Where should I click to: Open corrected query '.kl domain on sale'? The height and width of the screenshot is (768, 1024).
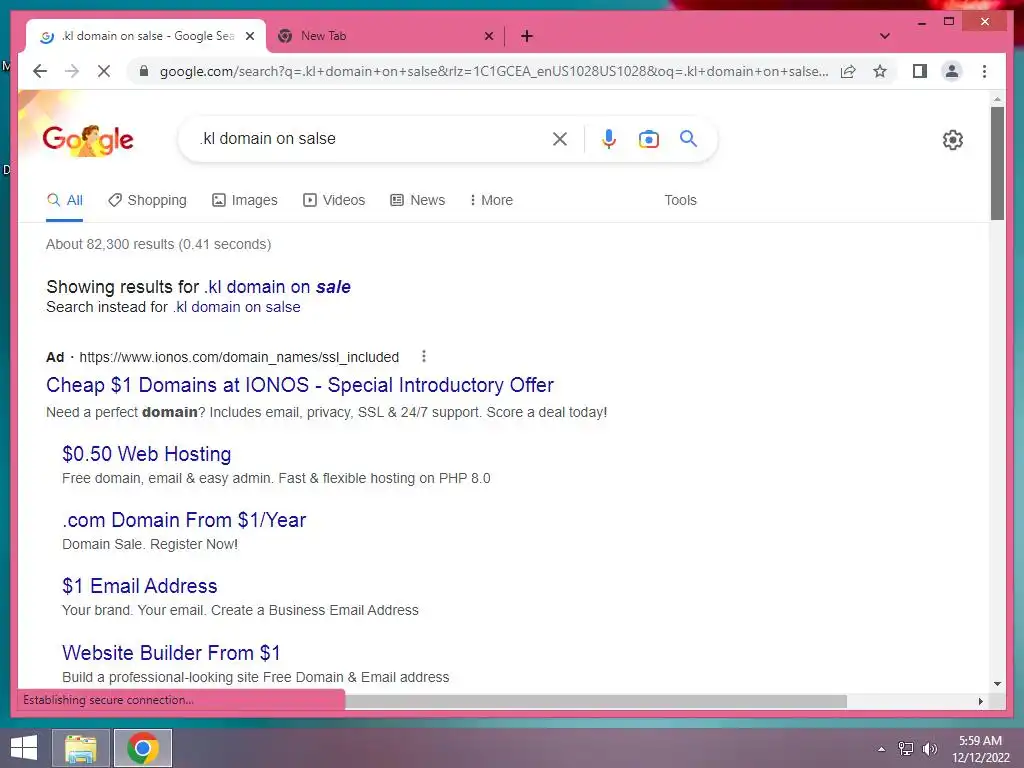pyautogui.click(x=278, y=287)
